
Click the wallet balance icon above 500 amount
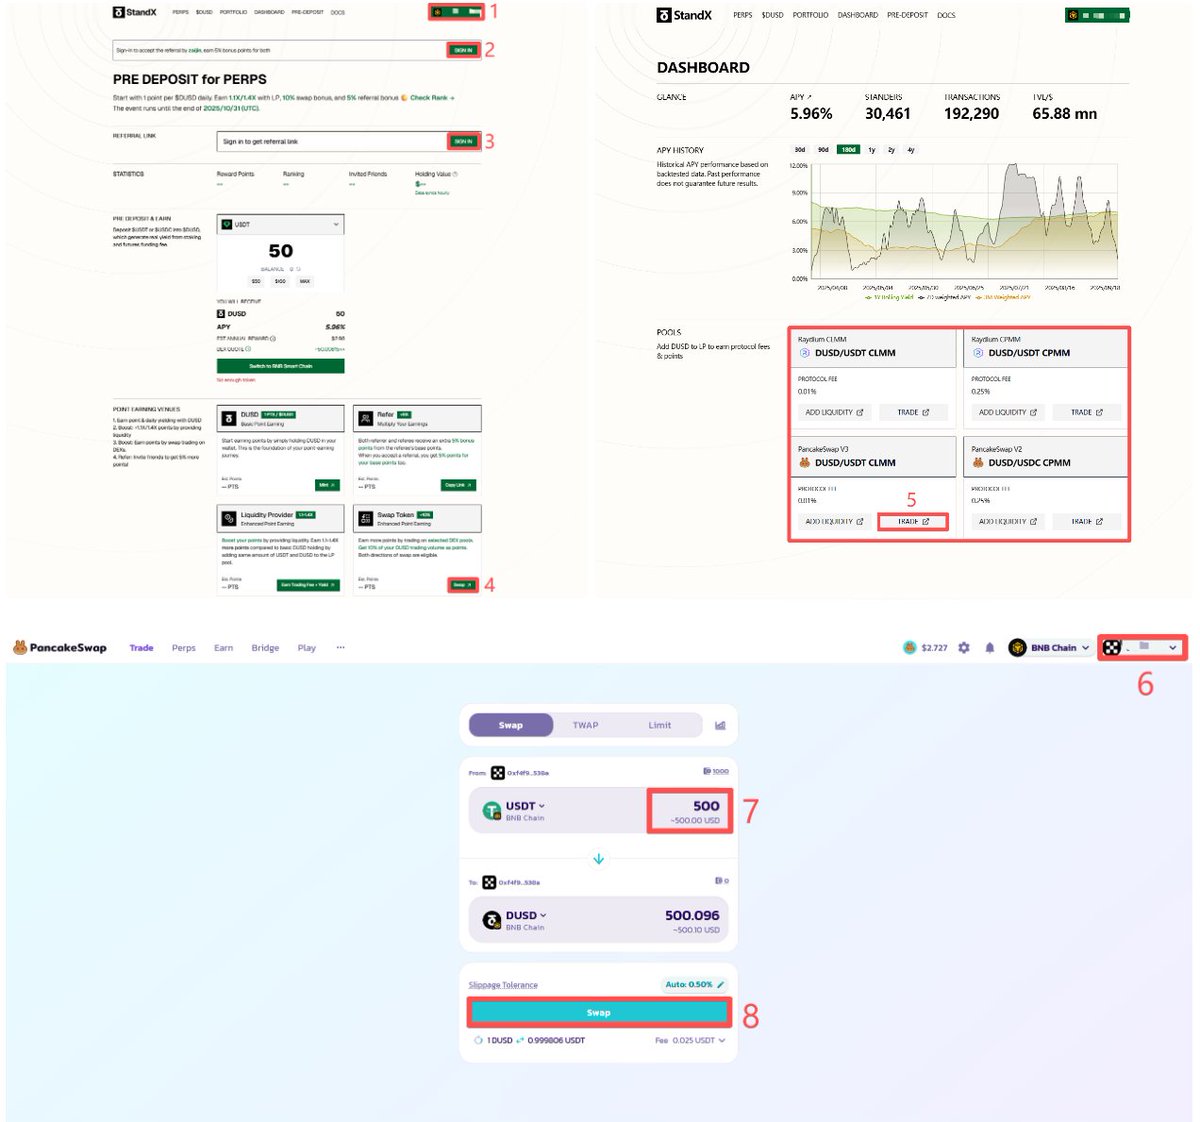(707, 771)
